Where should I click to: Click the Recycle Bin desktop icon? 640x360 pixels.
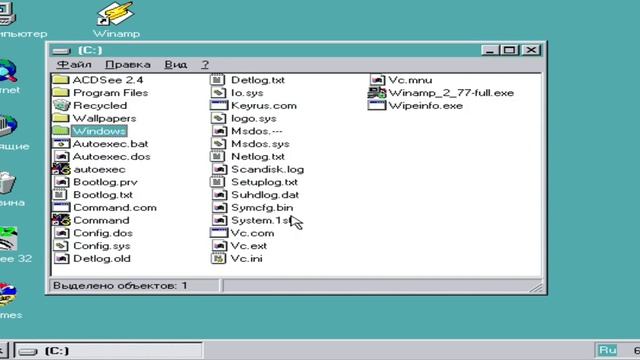(x=7, y=183)
